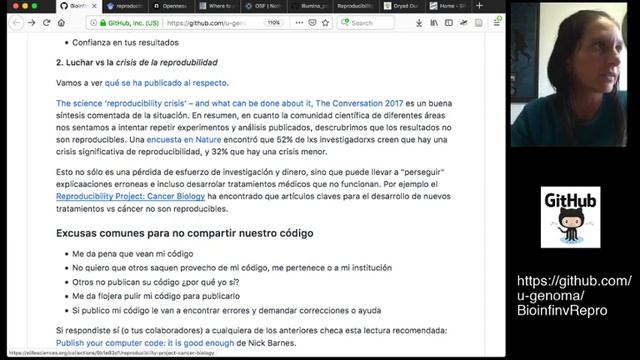Viewport: 640px width, 360px height.
Task: Click the presenter webcam video
Action: (569, 74)
